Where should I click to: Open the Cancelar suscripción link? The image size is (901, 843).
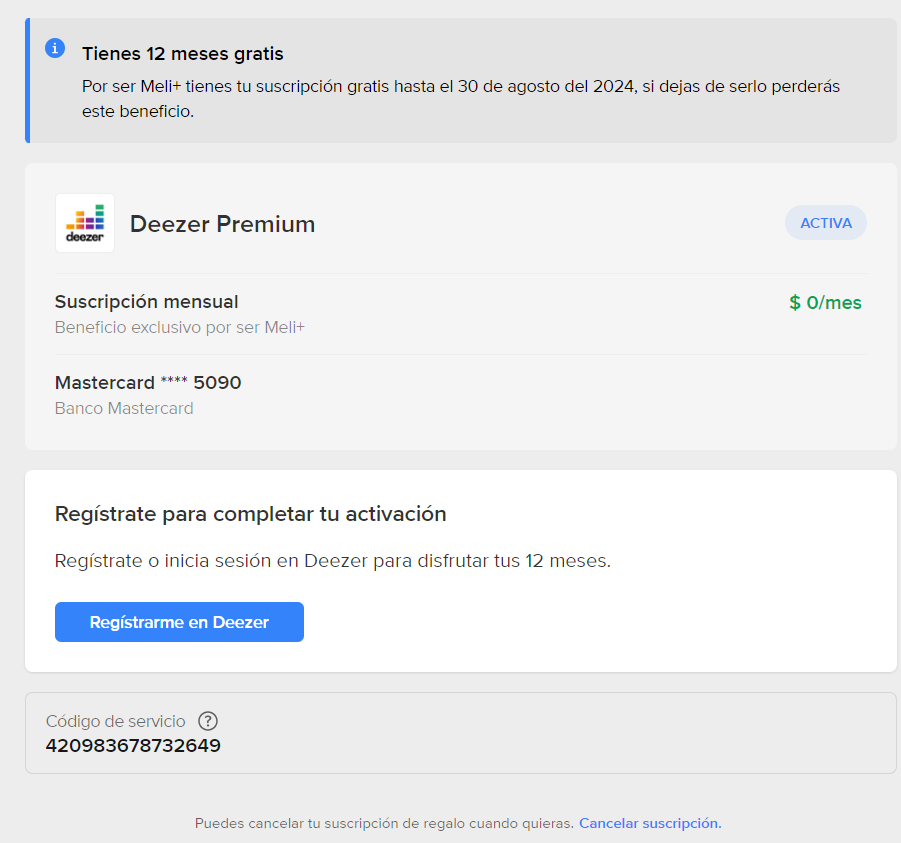(x=650, y=823)
